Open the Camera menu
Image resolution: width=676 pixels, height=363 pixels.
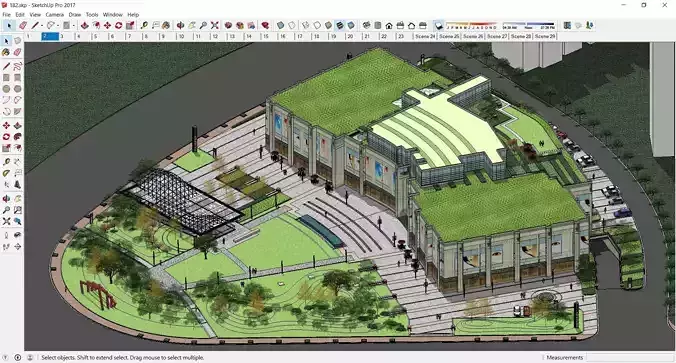(54, 15)
